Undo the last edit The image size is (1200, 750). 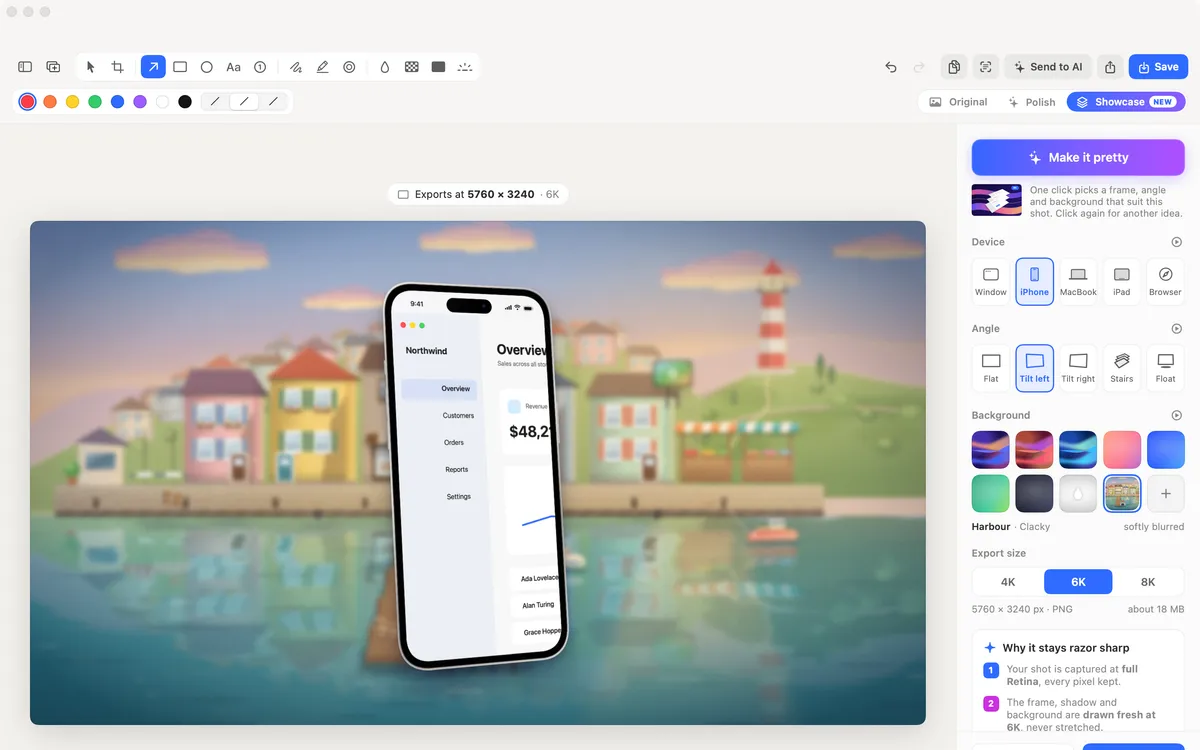891,67
